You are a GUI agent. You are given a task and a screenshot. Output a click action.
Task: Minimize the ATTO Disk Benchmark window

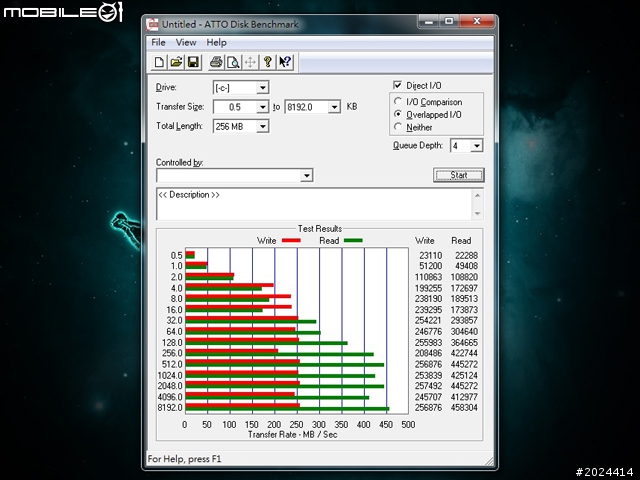coord(429,21)
